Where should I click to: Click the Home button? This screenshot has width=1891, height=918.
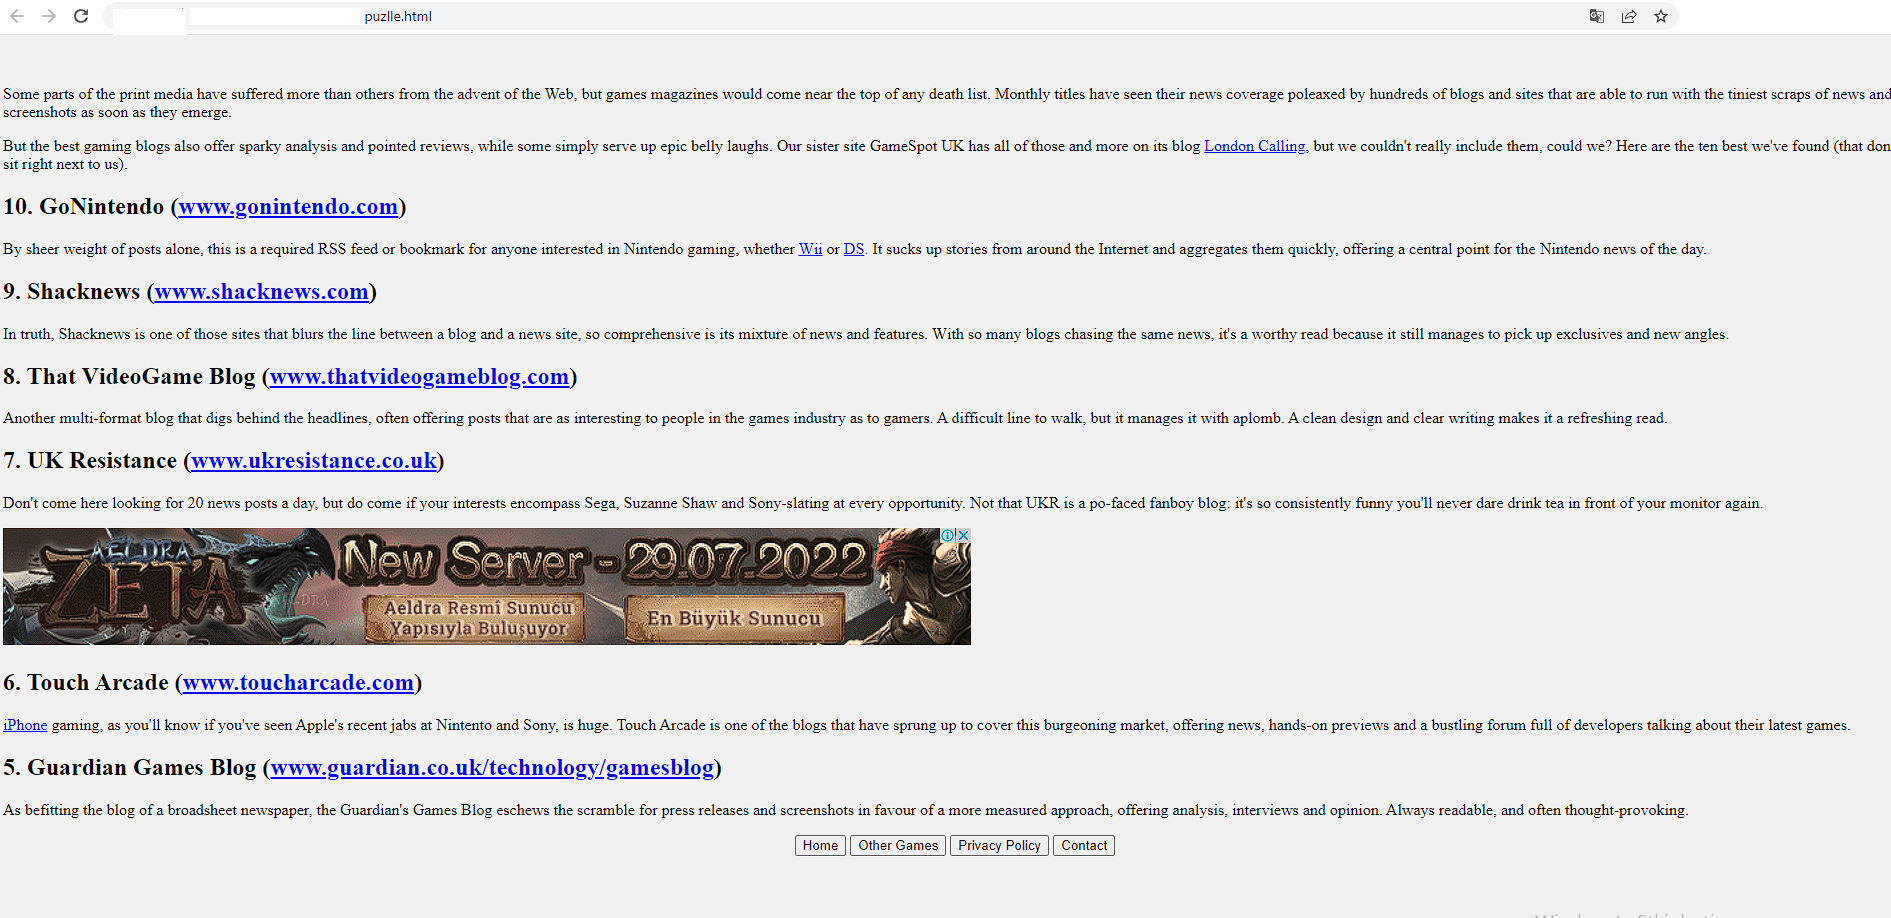click(820, 846)
